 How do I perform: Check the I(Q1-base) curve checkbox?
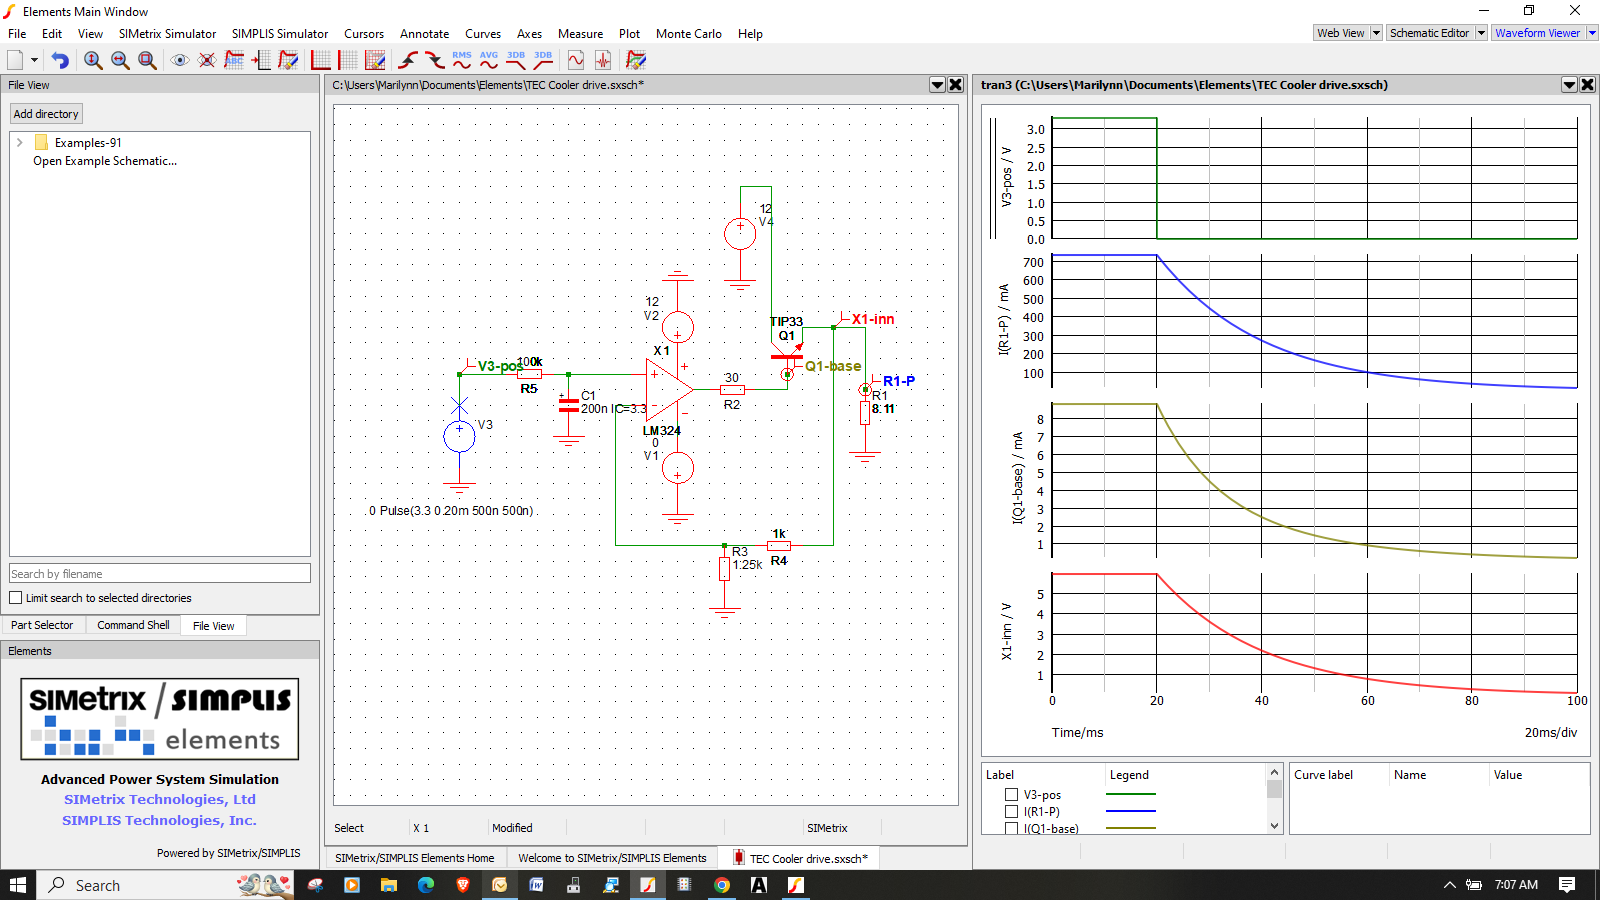pos(1011,828)
